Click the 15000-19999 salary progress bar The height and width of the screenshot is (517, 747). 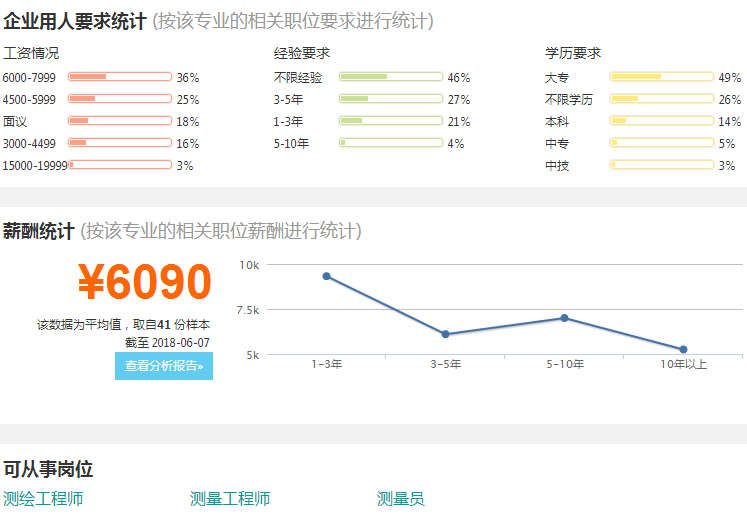click(x=120, y=164)
